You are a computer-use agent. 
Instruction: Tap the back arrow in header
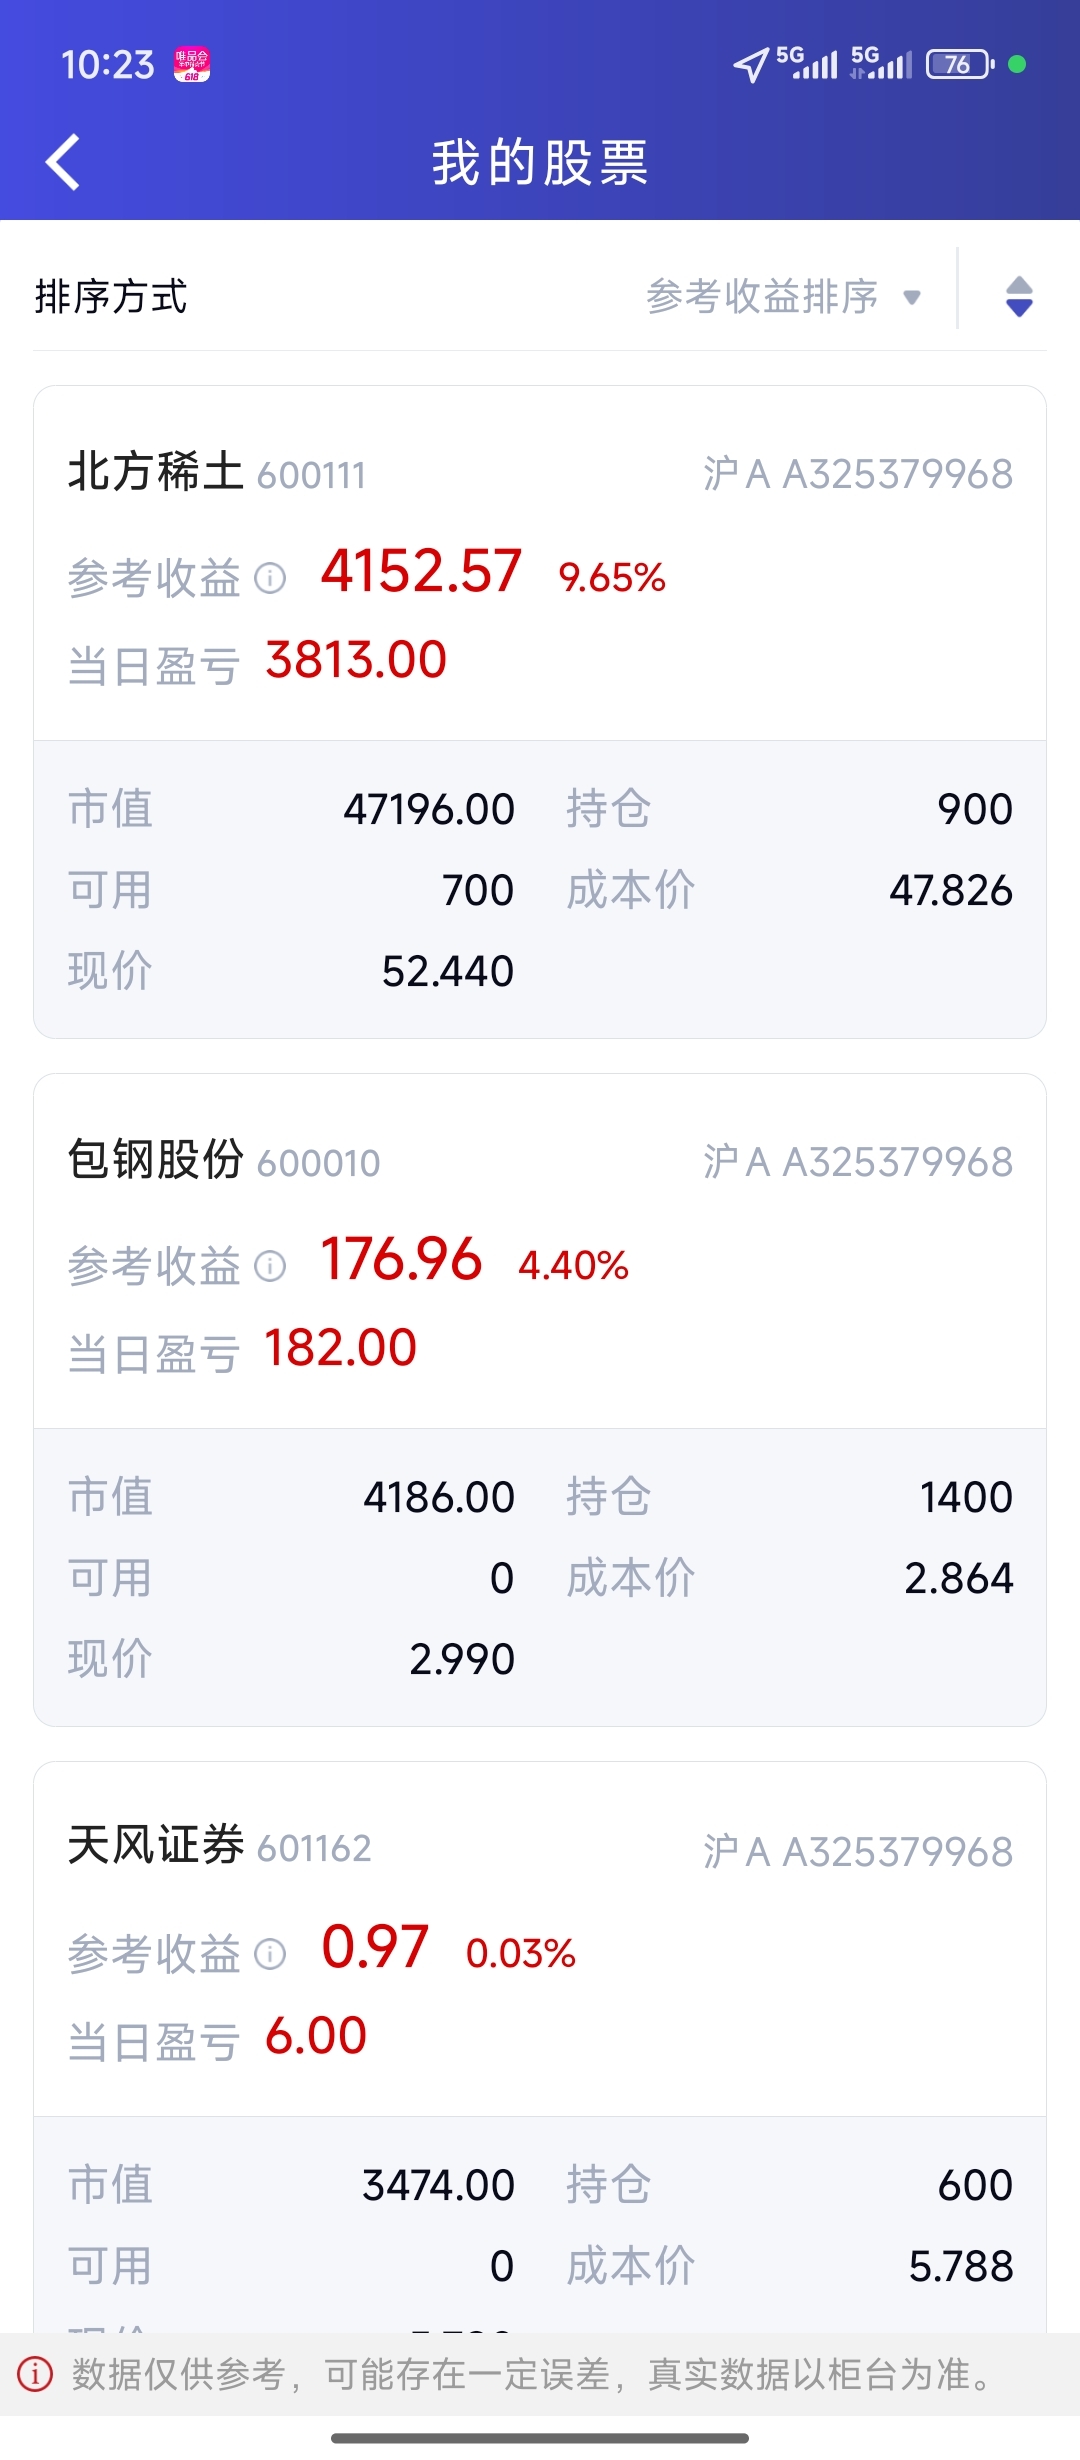click(63, 162)
